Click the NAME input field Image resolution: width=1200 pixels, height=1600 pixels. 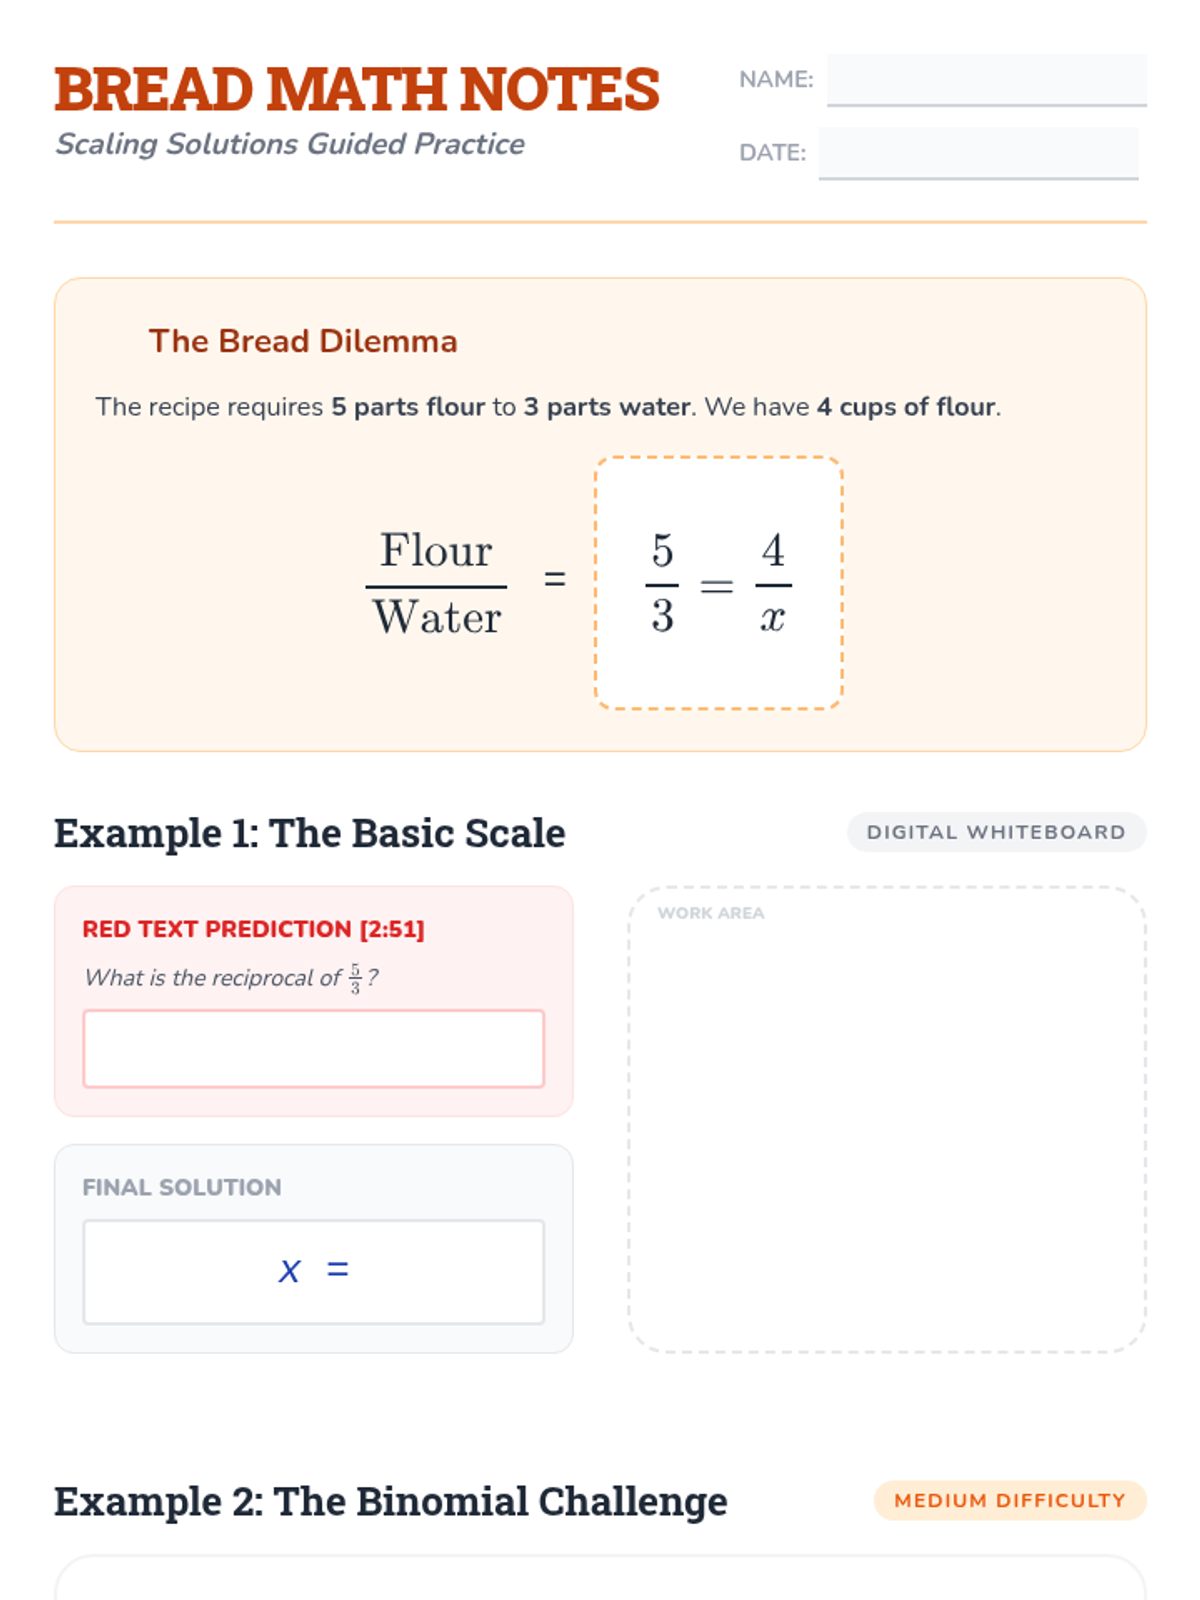pyautogui.click(x=986, y=80)
